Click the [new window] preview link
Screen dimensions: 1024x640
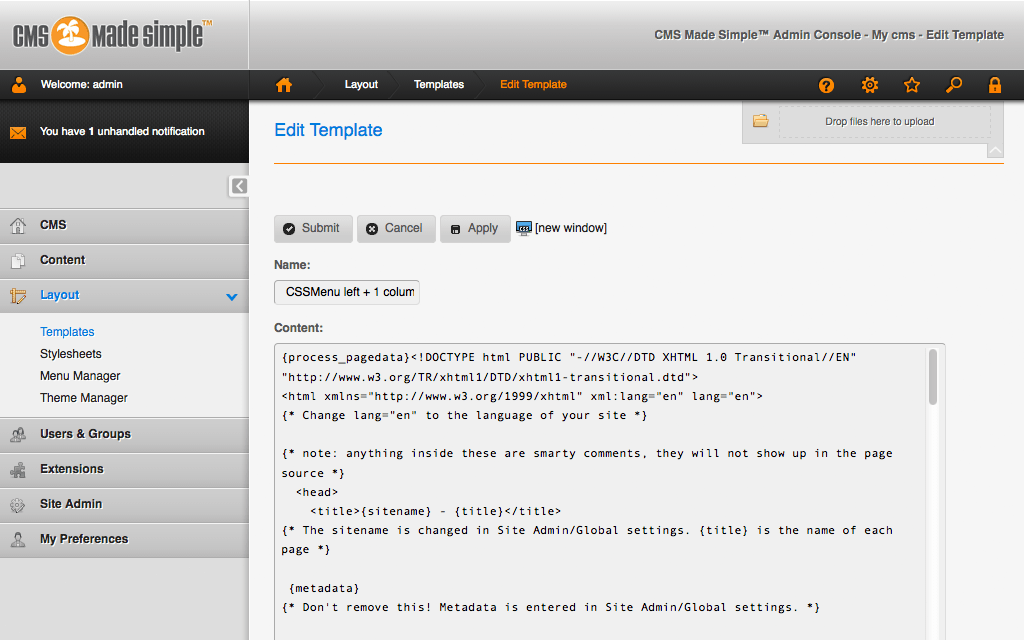coord(572,228)
